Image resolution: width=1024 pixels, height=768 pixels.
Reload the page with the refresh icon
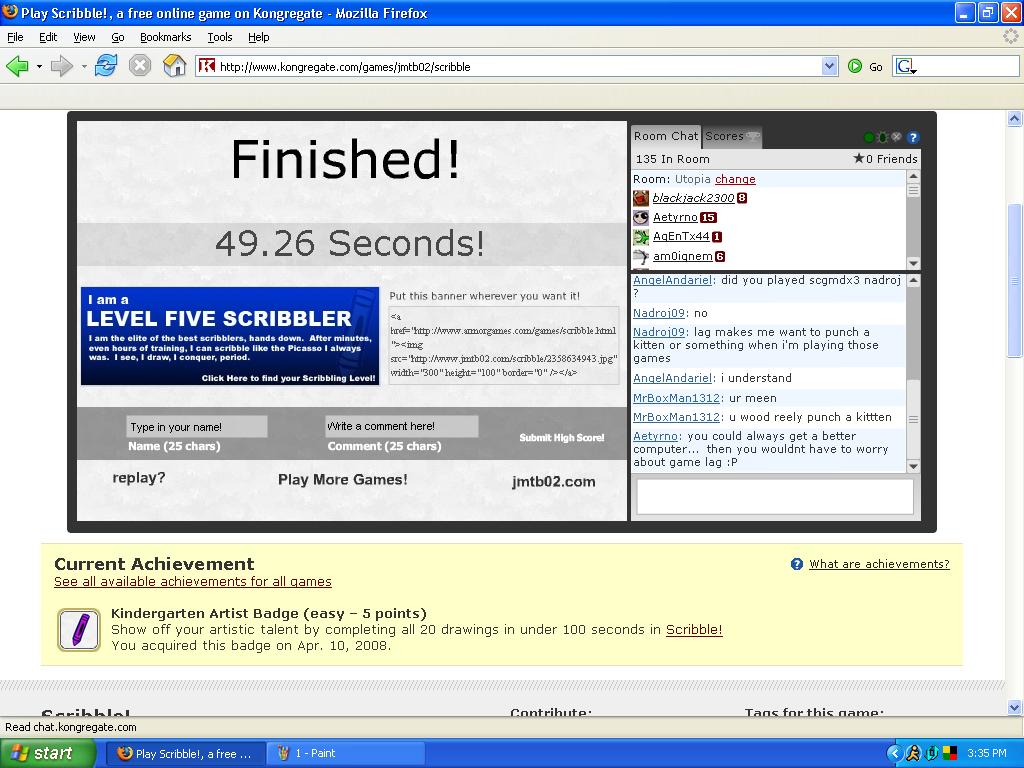click(x=106, y=66)
